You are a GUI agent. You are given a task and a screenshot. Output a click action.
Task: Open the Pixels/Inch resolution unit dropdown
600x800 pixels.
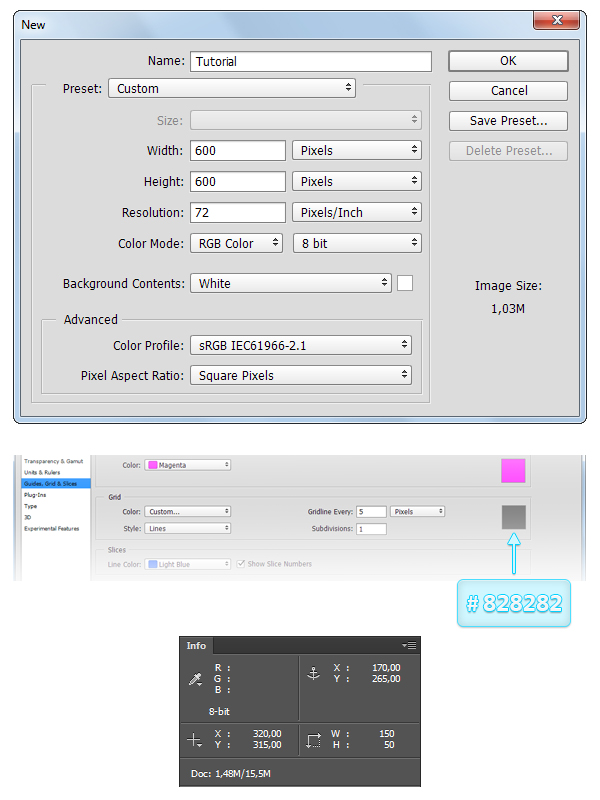tap(356, 212)
